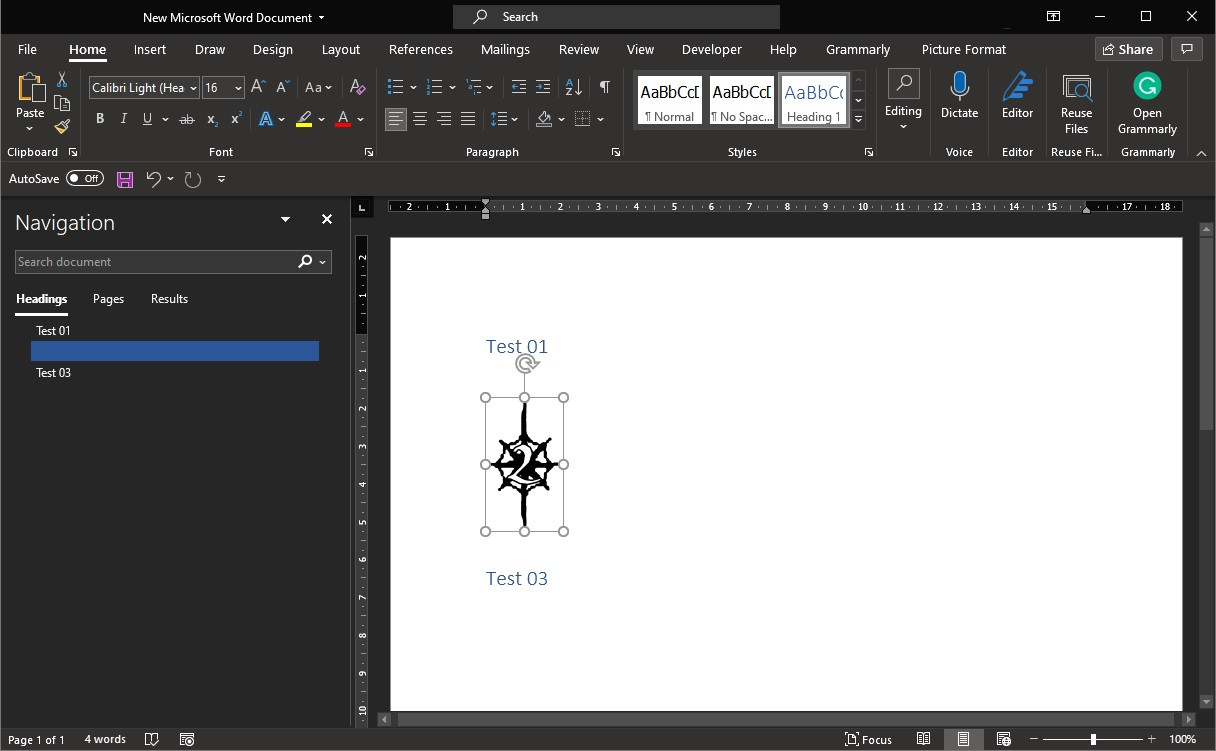Expand the Styles gallery More arrow
1216x751 pixels.
[x=858, y=120]
